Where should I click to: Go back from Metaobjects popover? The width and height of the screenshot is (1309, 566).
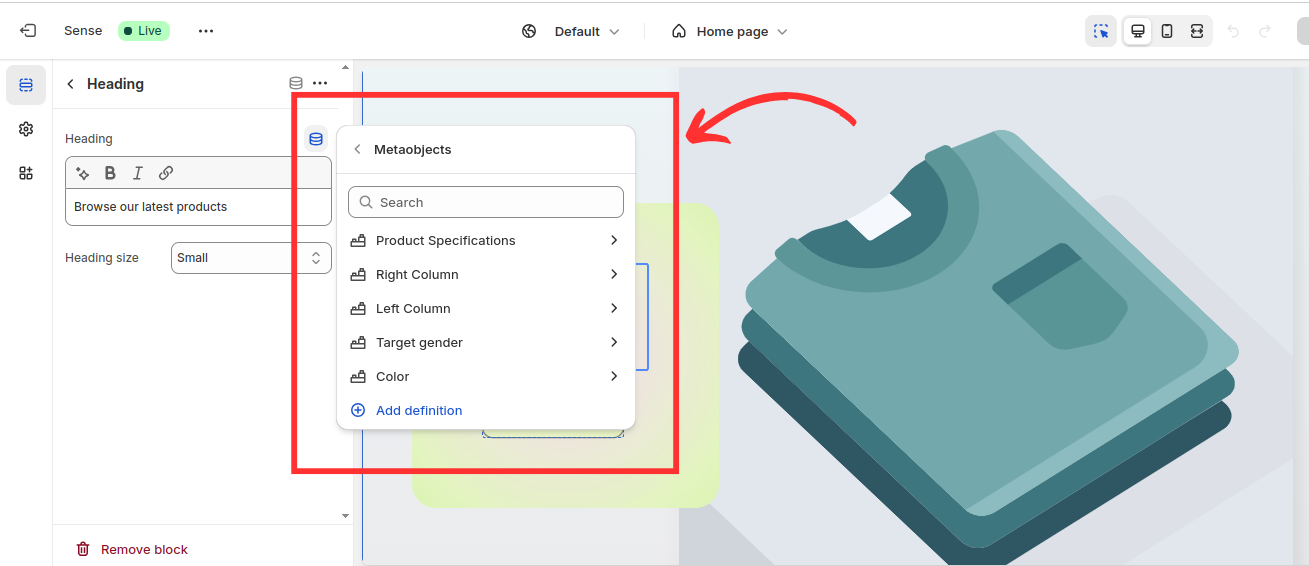point(357,149)
